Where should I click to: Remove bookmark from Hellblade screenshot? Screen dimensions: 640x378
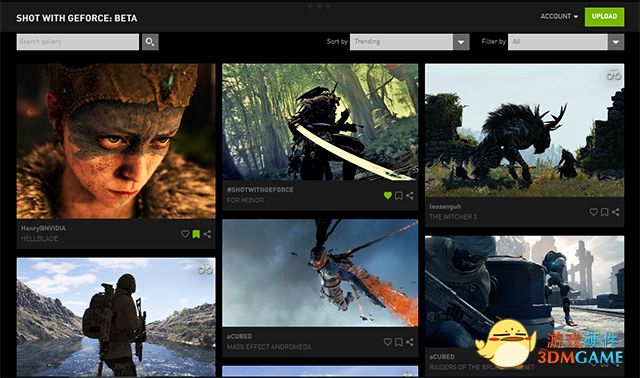[196, 234]
